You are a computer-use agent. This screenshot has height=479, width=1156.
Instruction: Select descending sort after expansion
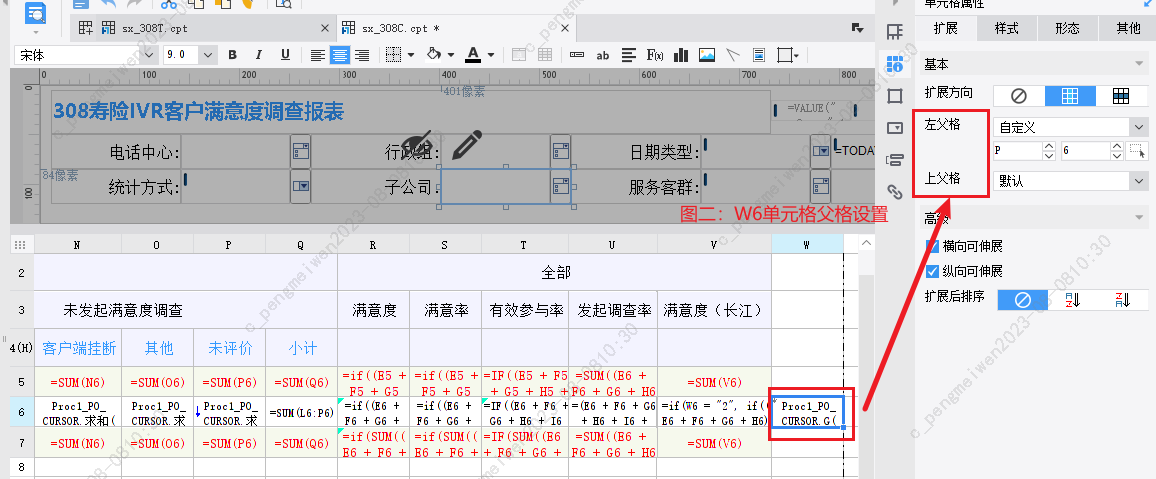1121,300
